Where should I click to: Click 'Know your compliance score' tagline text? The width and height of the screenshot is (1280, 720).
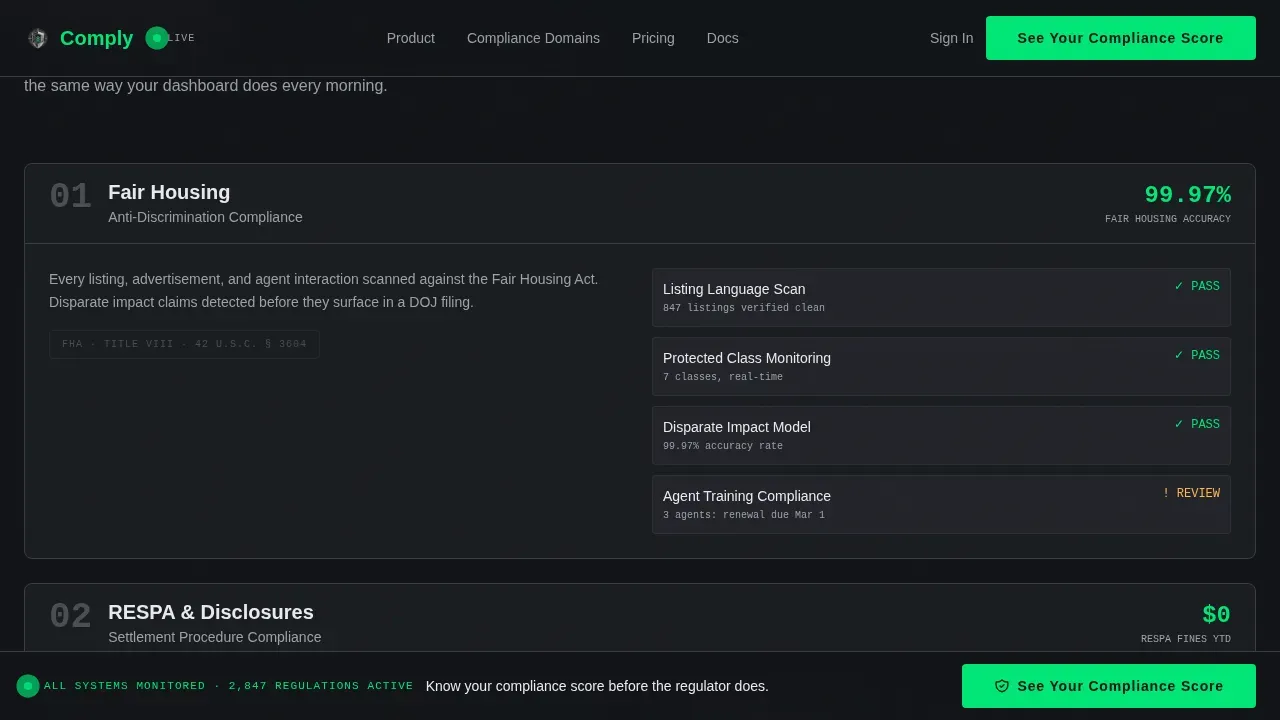[x=597, y=686]
